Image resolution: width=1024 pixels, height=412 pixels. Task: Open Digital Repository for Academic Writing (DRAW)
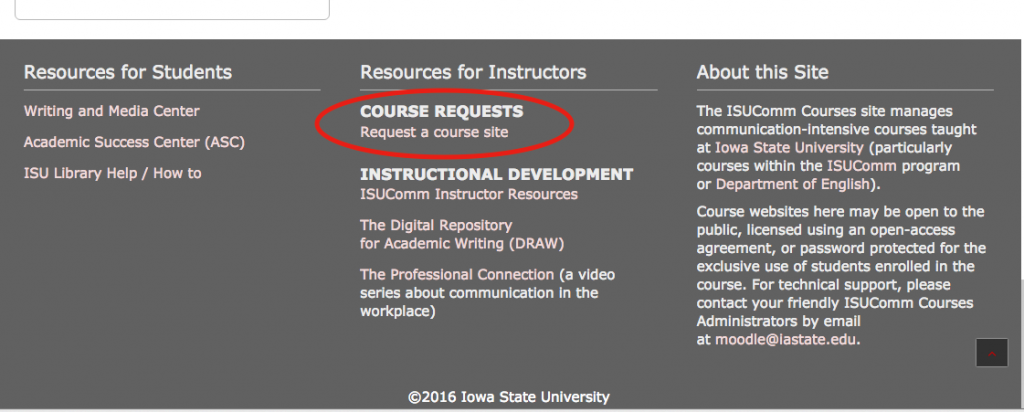(462, 234)
